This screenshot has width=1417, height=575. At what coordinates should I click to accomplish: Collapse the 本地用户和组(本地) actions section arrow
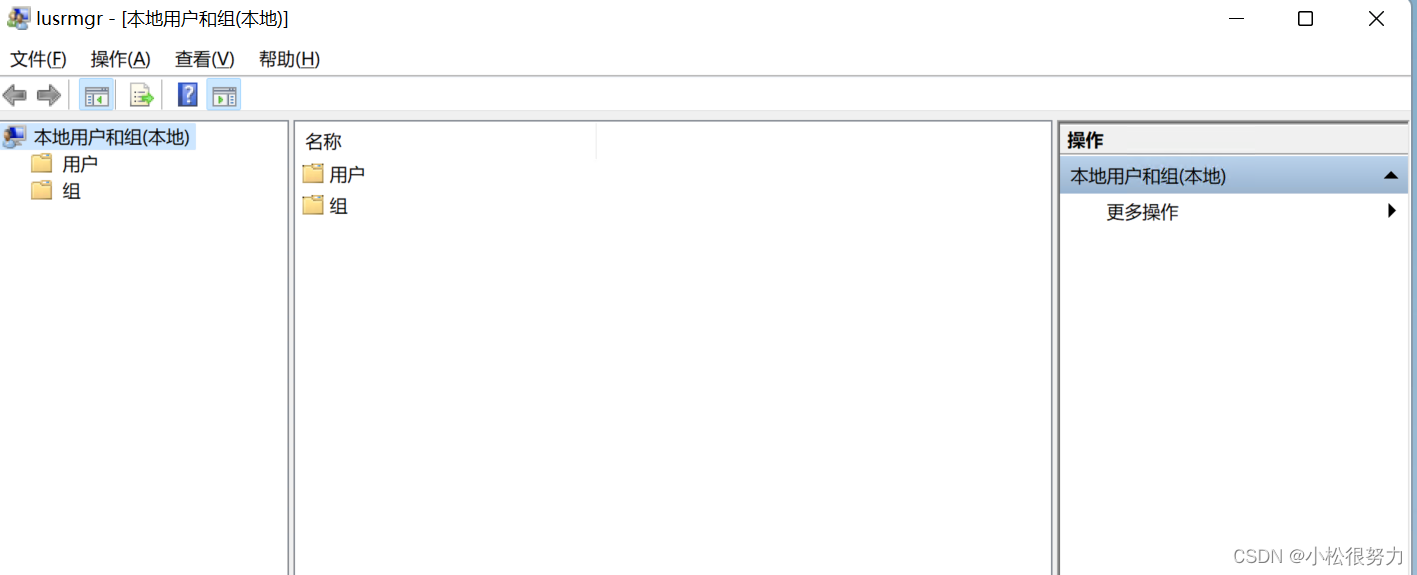pos(1390,176)
